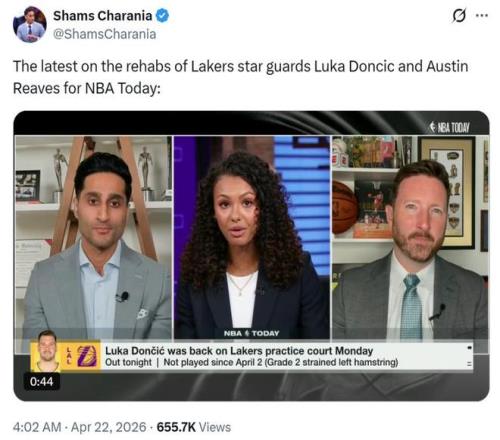This screenshot has height=440, width=500.
Task: Click the headline Luka Dončić was back banner
Action: 239,351
